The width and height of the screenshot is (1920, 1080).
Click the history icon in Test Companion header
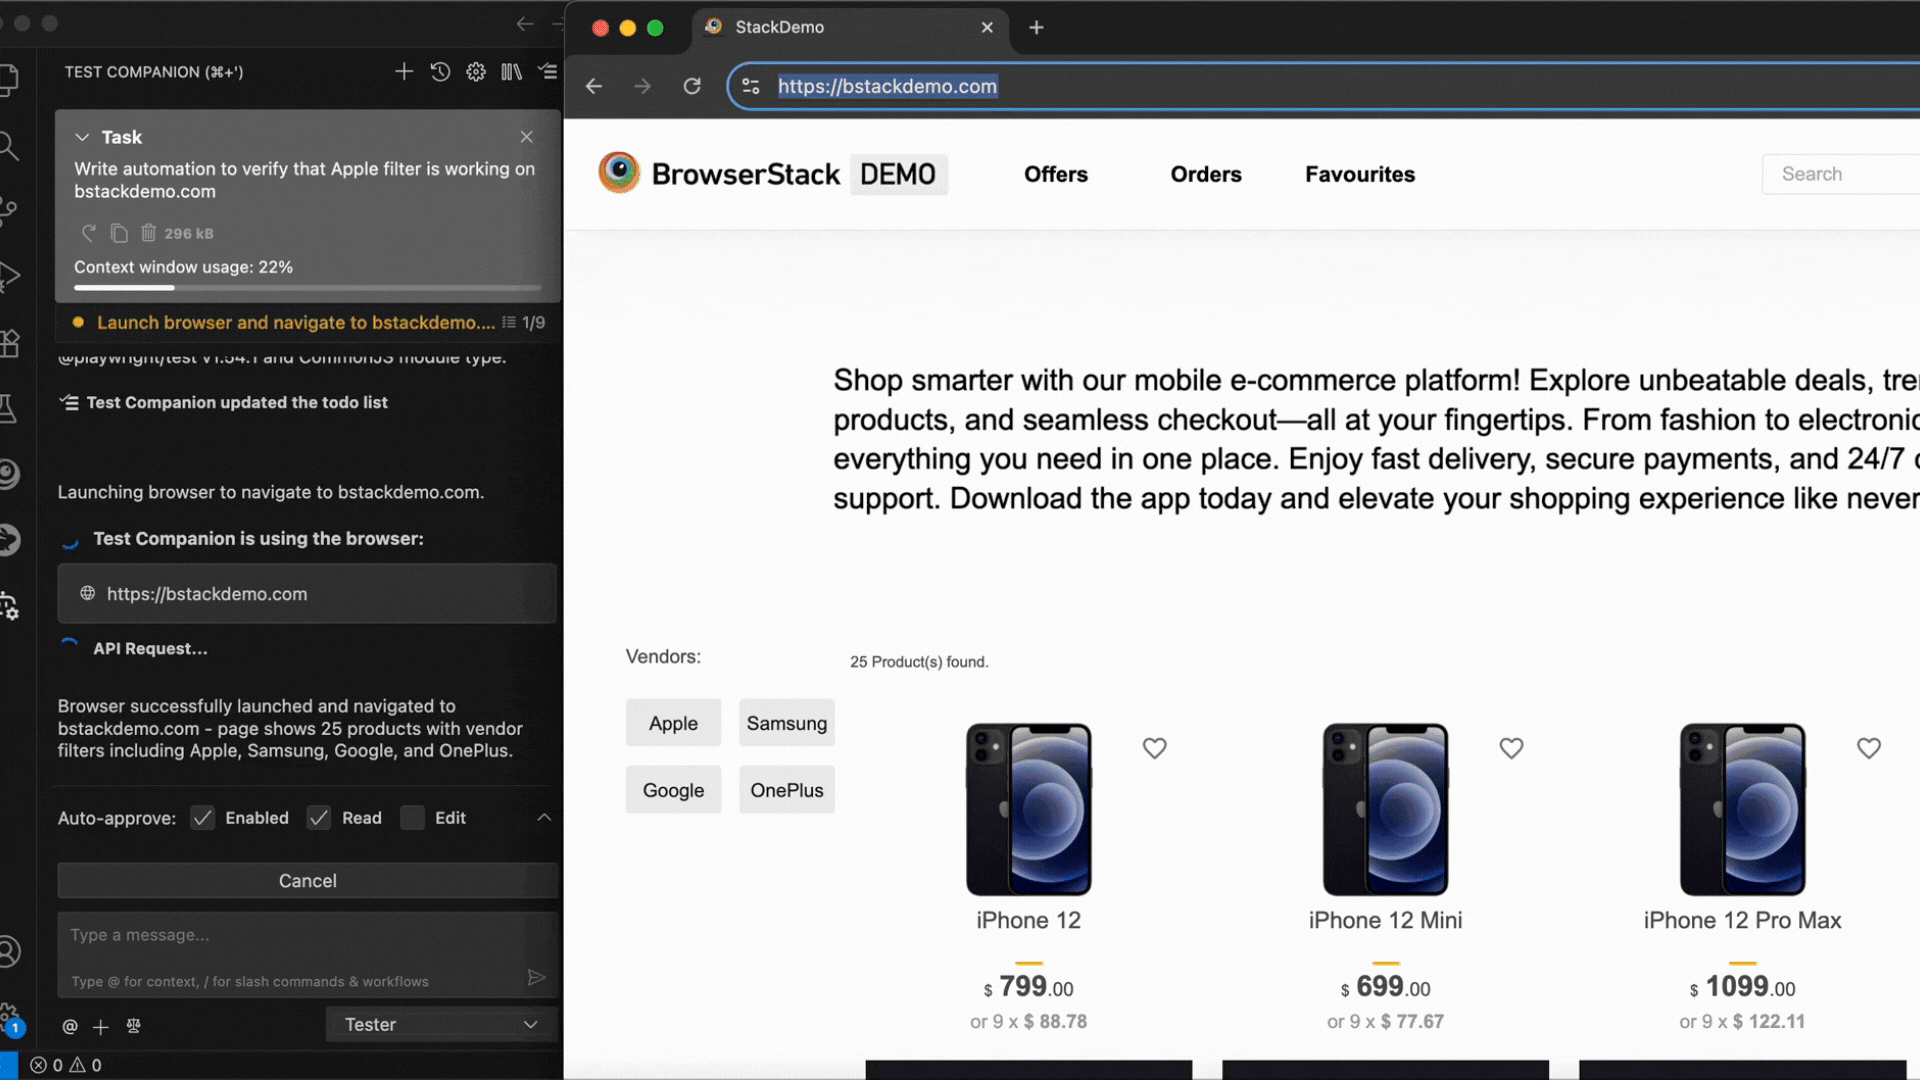440,72
